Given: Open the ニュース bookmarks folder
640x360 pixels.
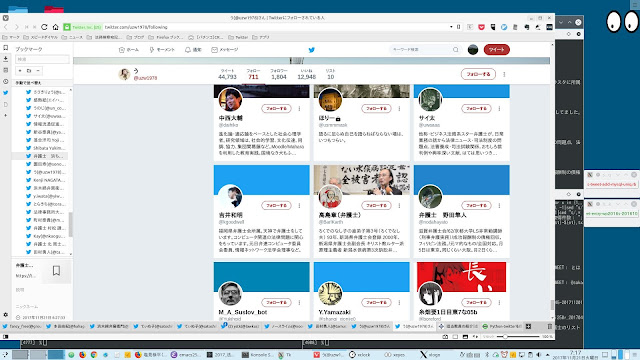Looking at the screenshot, I should pyautogui.click(x=72, y=37).
